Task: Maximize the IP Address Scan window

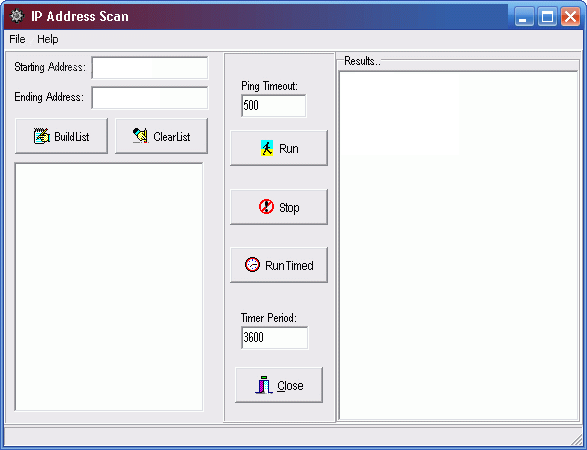Action: click(547, 16)
